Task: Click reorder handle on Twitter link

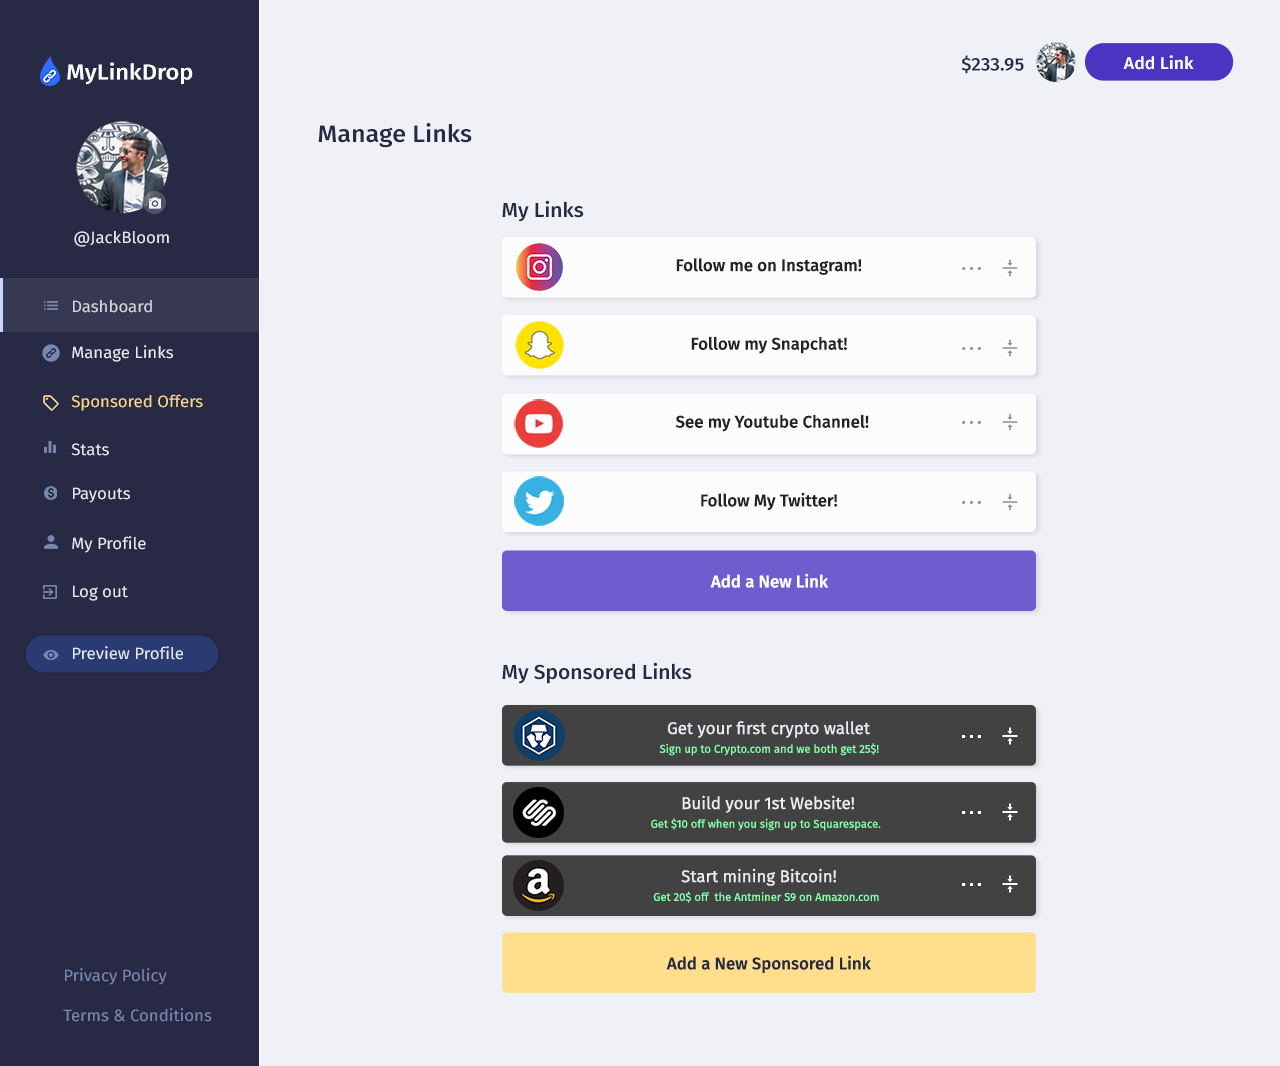Action: pos(1010,502)
